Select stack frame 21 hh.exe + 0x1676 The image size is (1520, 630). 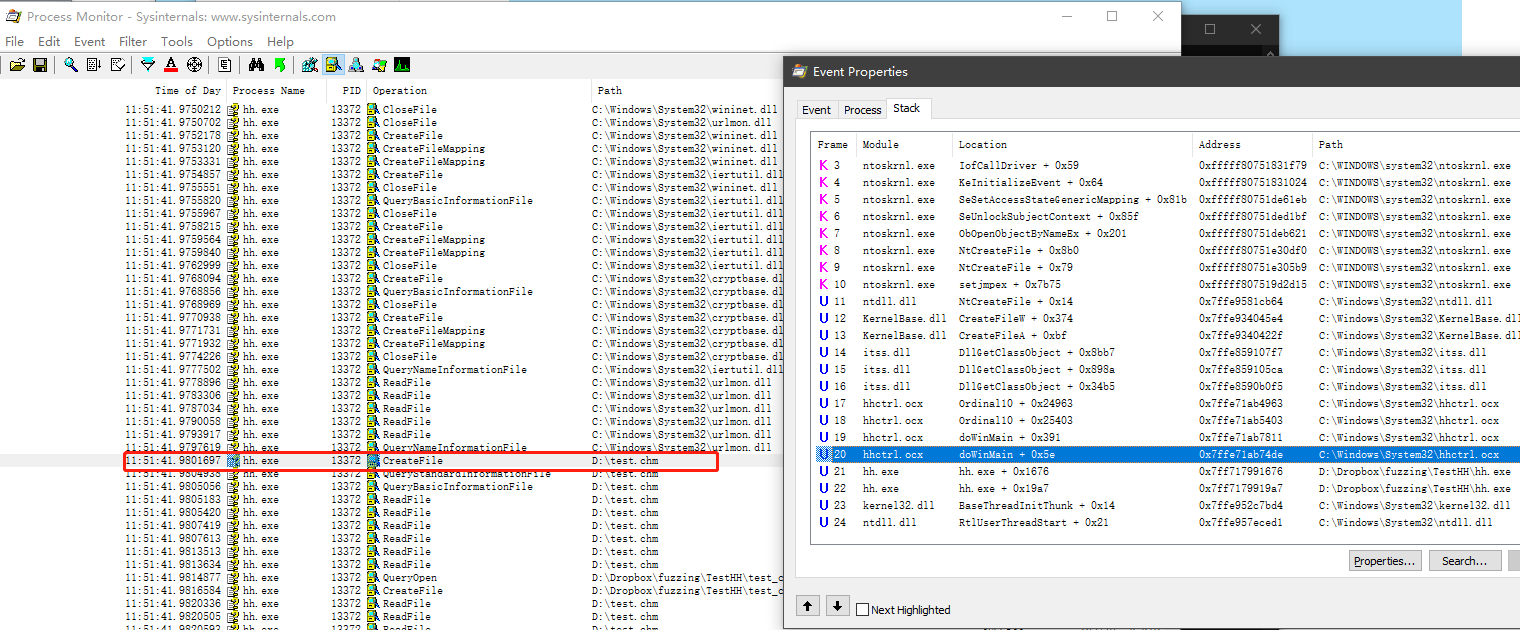[x=1165, y=472]
